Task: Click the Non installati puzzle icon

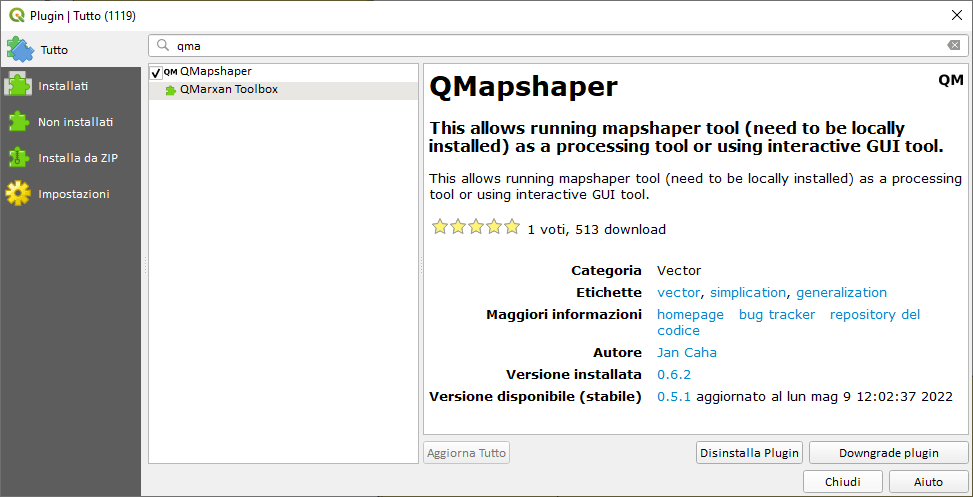Action: (x=19, y=121)
